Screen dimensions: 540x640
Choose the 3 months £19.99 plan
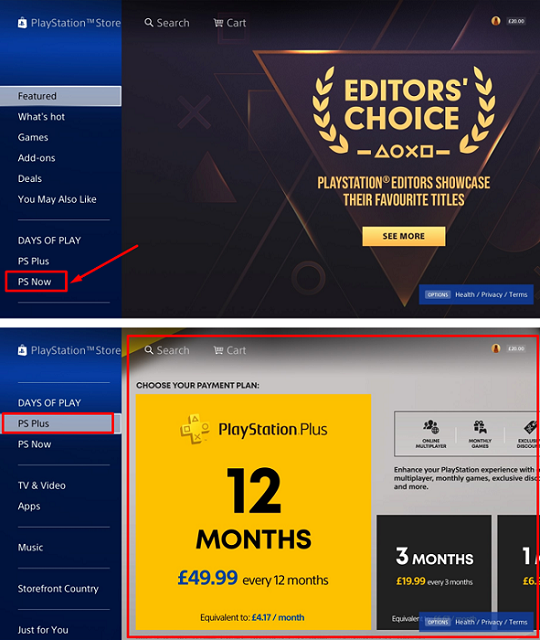pos(434,572)
